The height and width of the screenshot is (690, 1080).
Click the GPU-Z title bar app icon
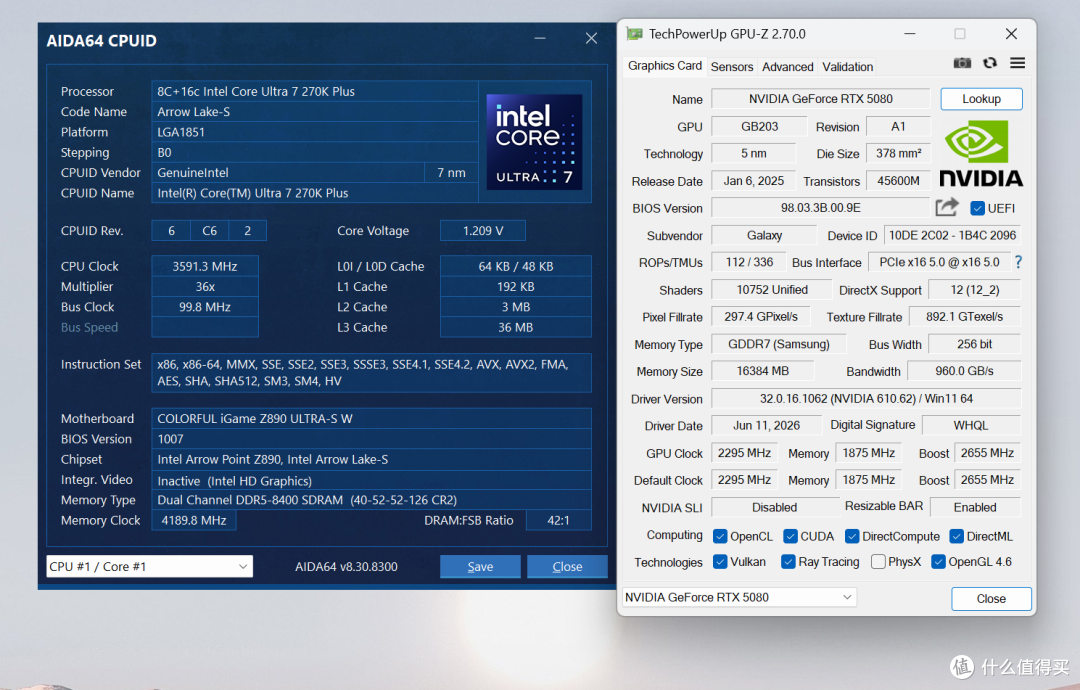[634, 34]
